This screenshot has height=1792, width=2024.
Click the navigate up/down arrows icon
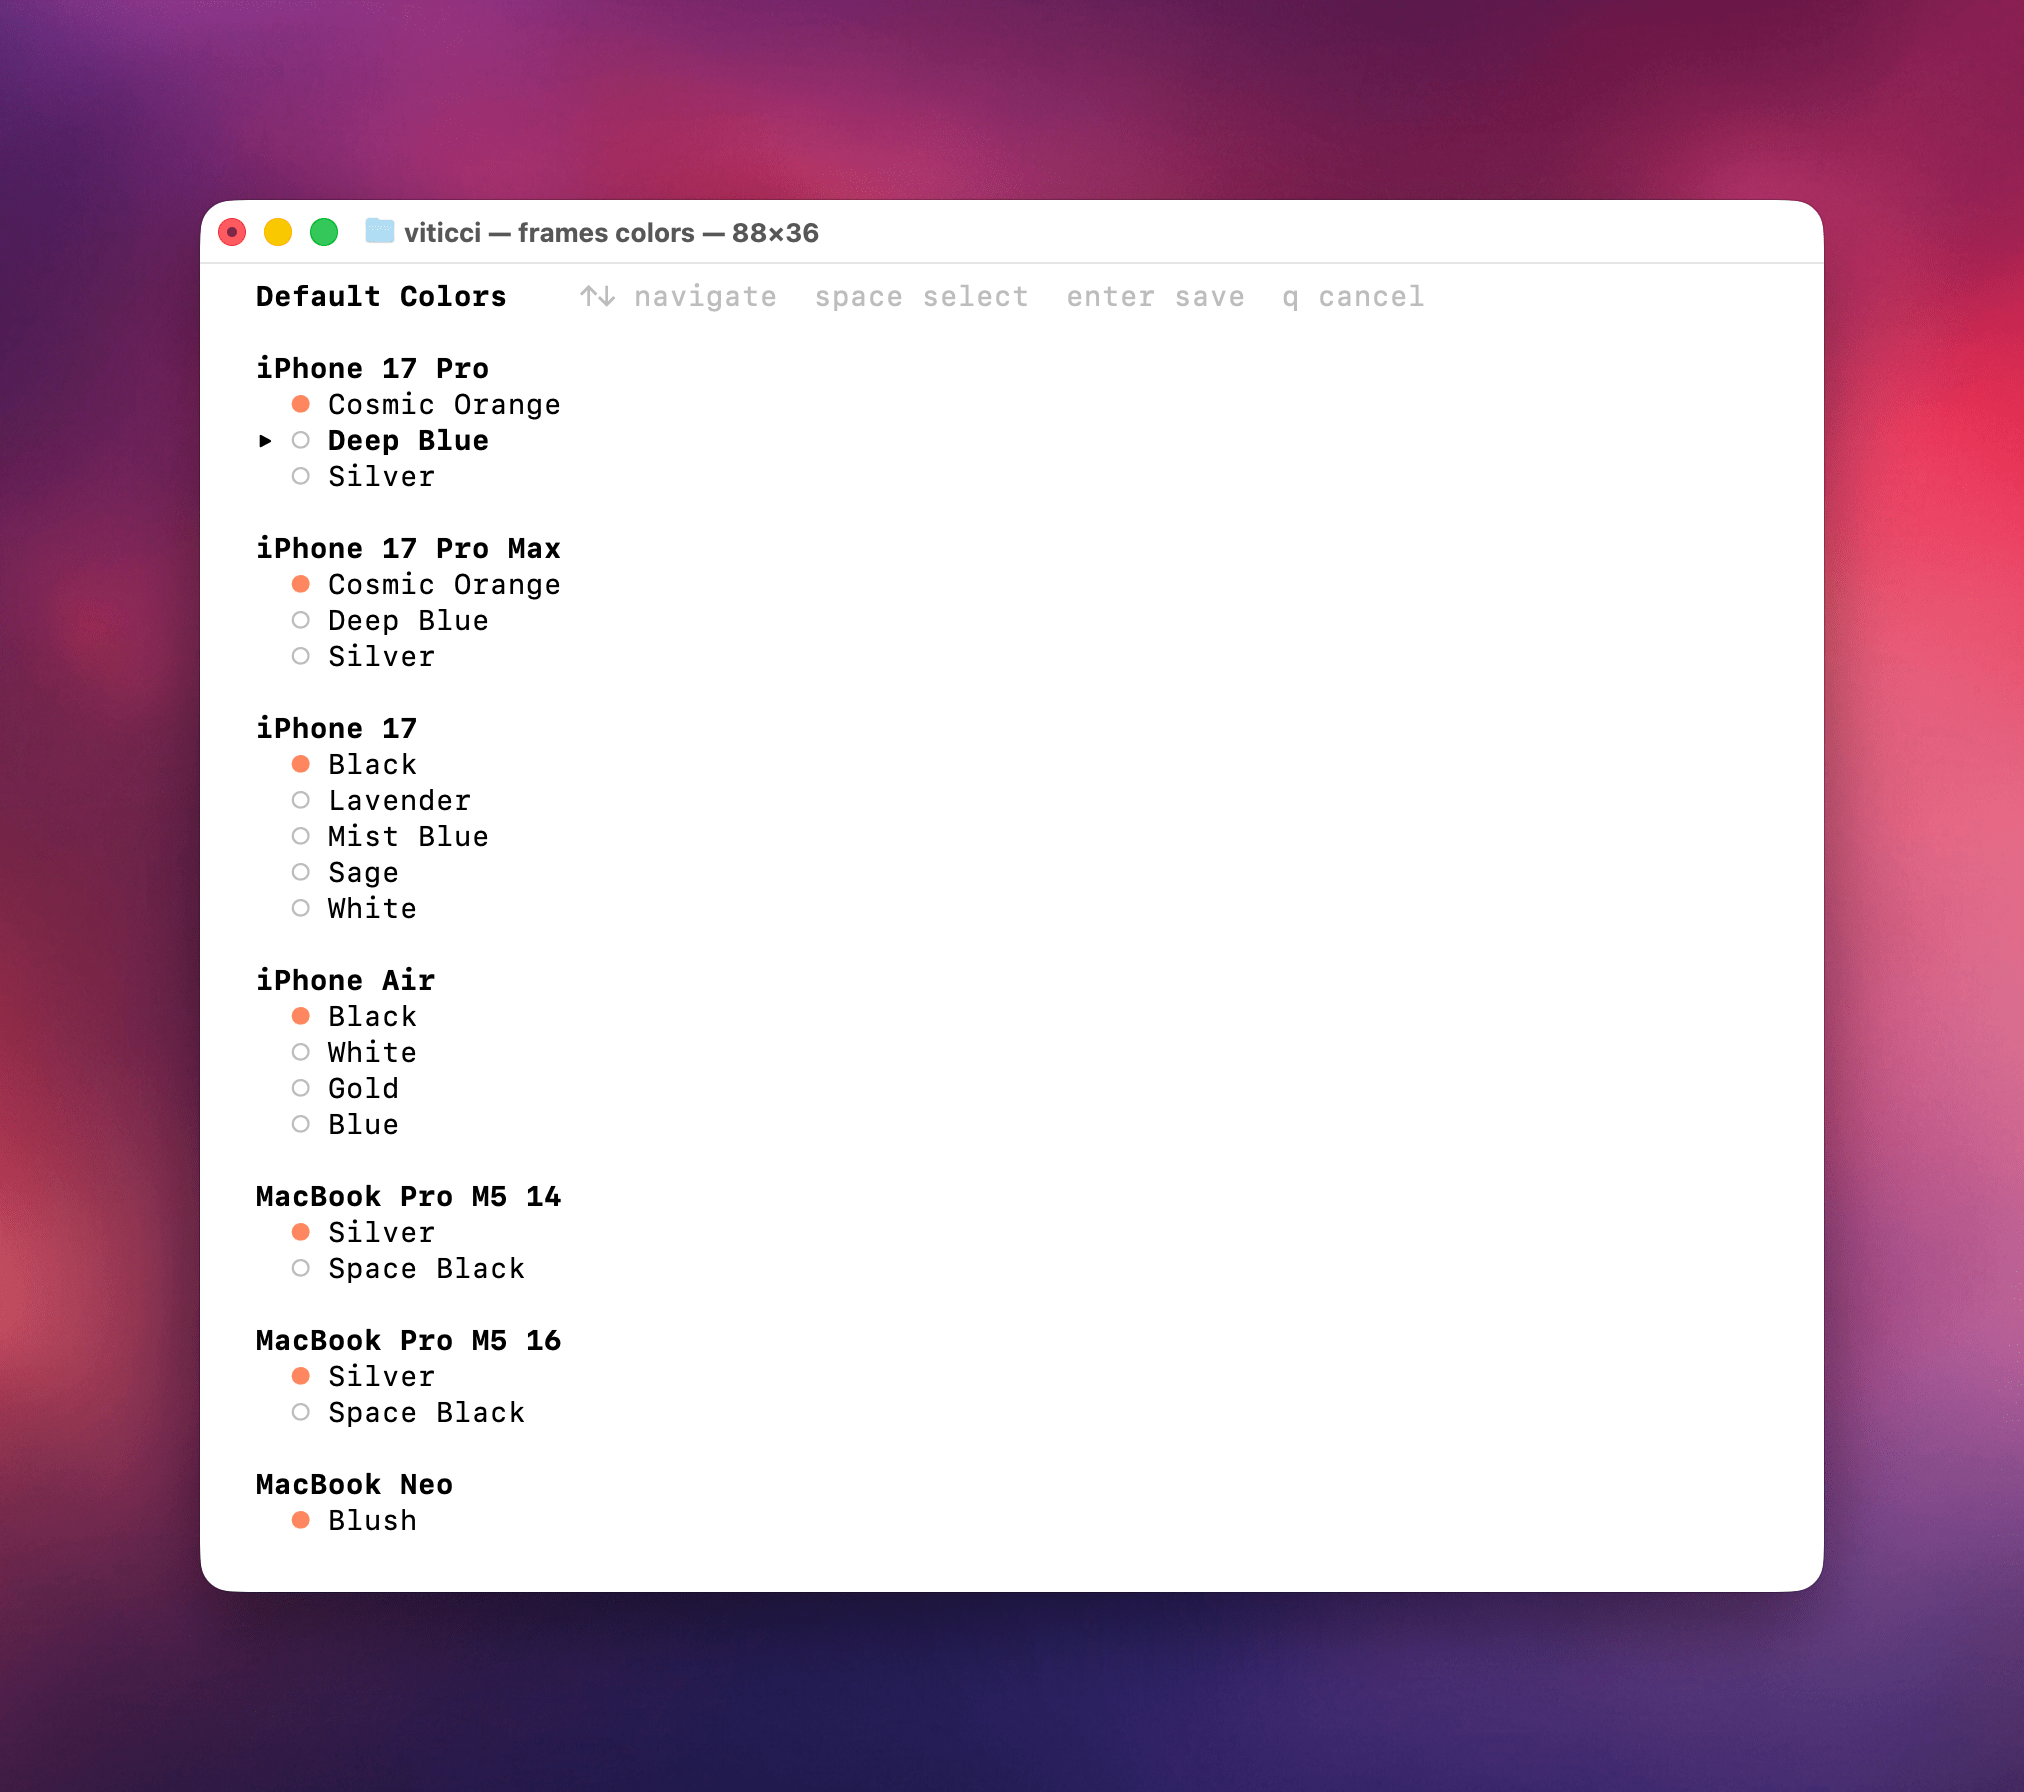pos(597,296)
